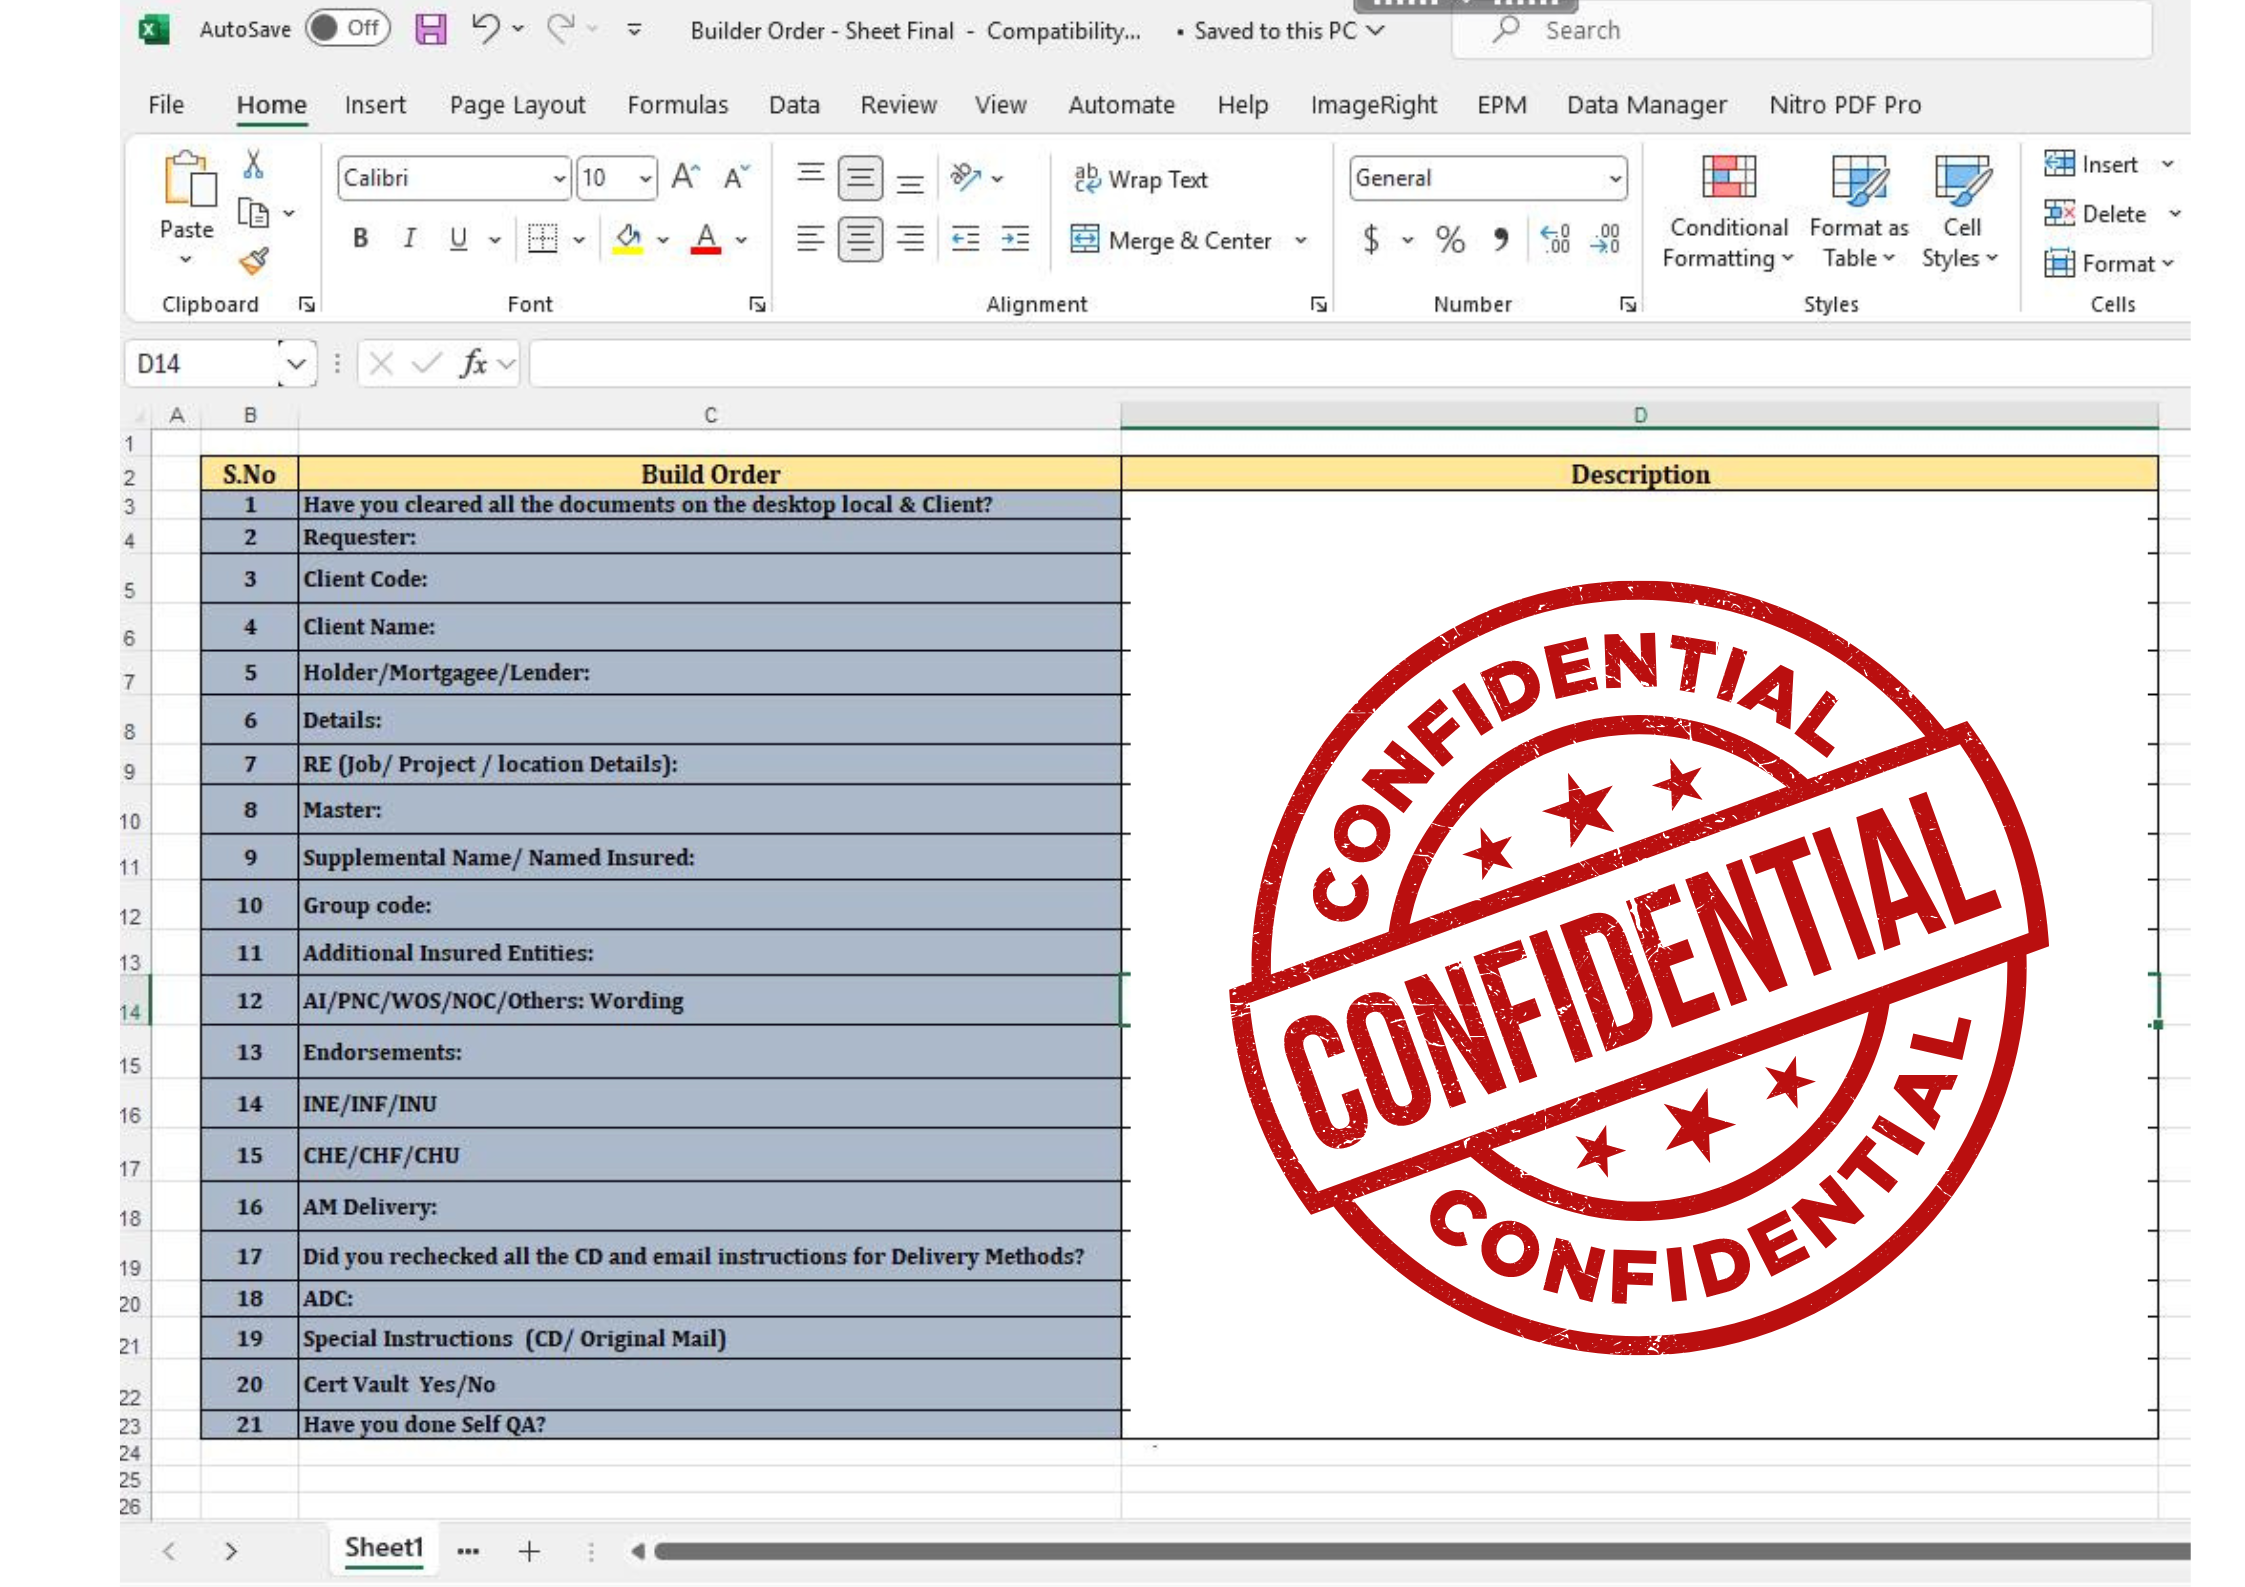Click the Percent Style icon
The height and width of the screenshot is (1587, 2245).
(x=1449, y=239)
